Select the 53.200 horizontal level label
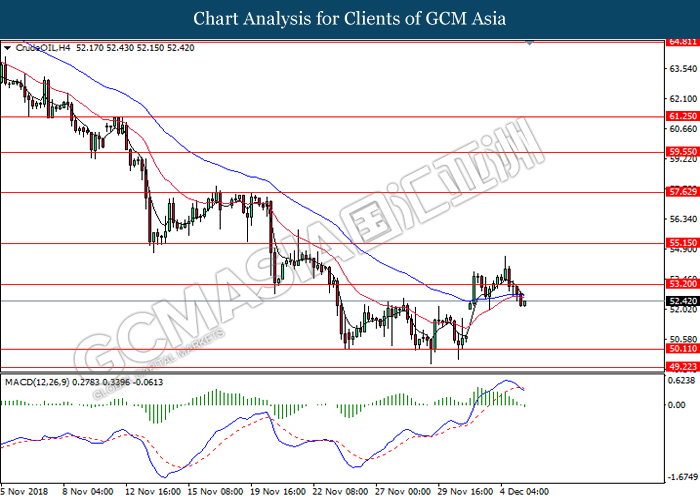700x500 pixels. point(683,284)
